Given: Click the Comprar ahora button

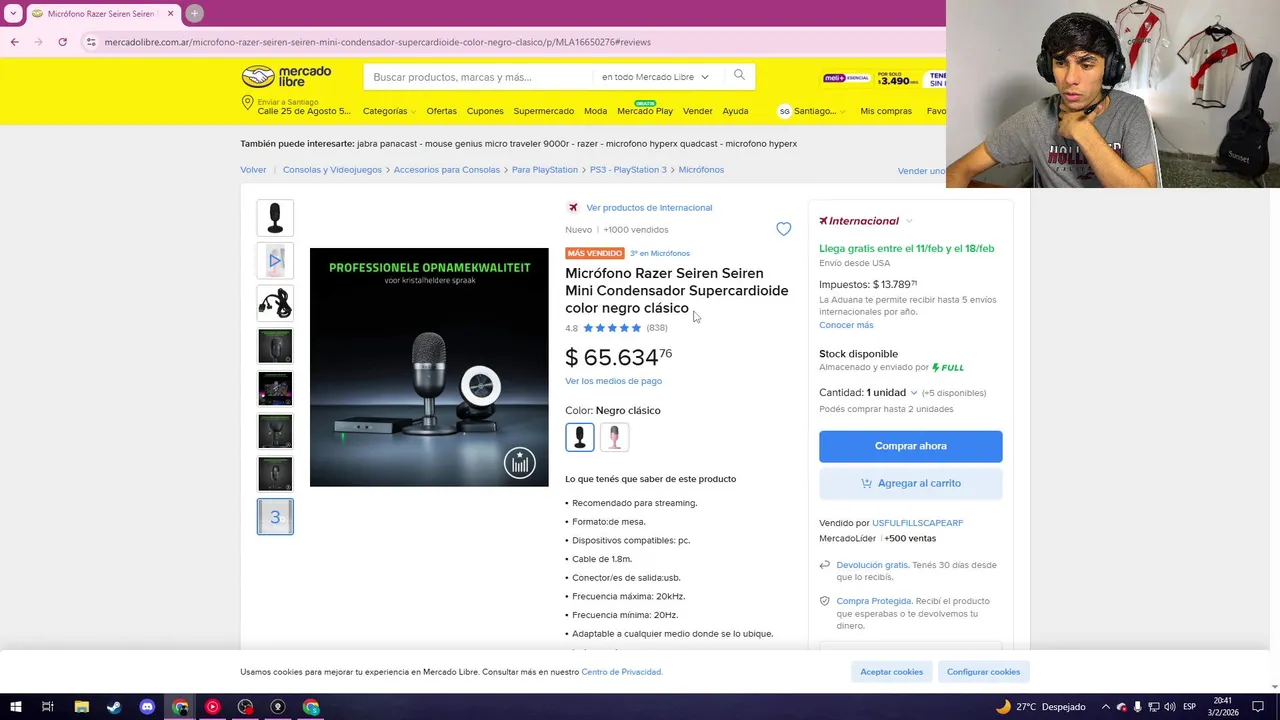Looking at the screenshot, I should (910, 446).
